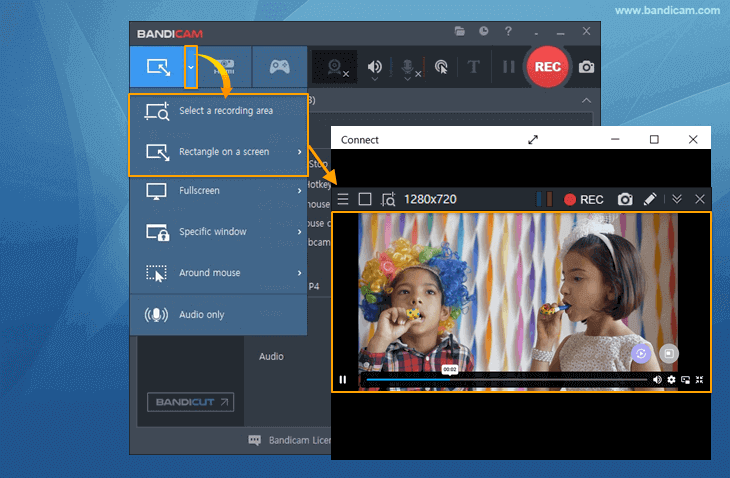Pause the video in the player
Screen dimensions: 730x478
[343, 380]
